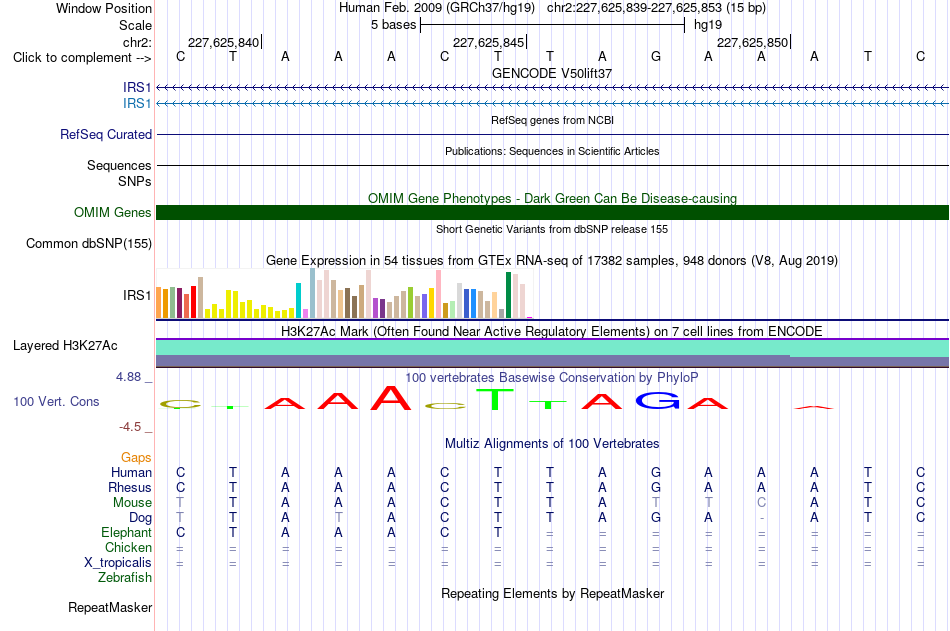
Task: Click 'Short Genetic Variants from dbSNP release 155'
Action: (x=552, y=229)
